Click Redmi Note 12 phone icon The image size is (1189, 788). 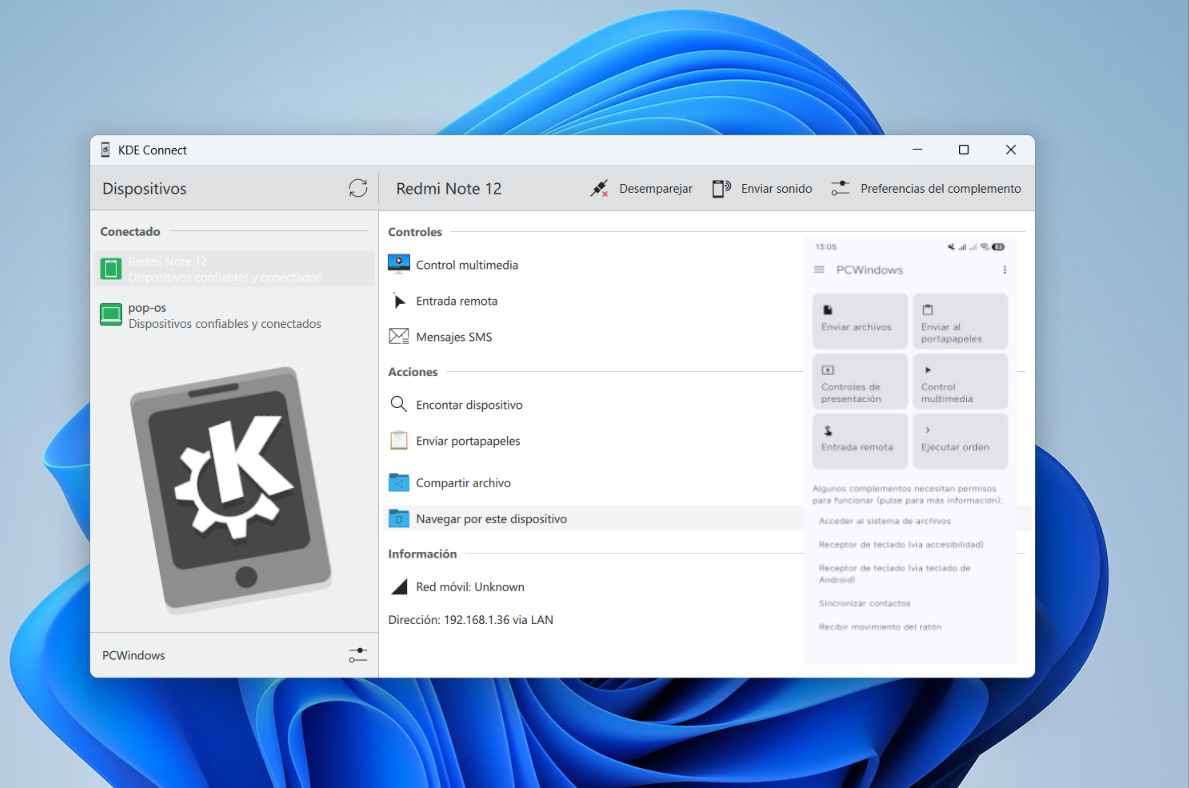111,268
